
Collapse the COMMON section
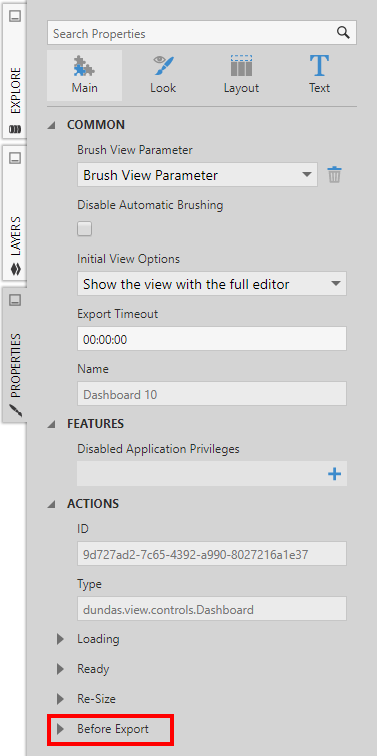tap(51, 125)
